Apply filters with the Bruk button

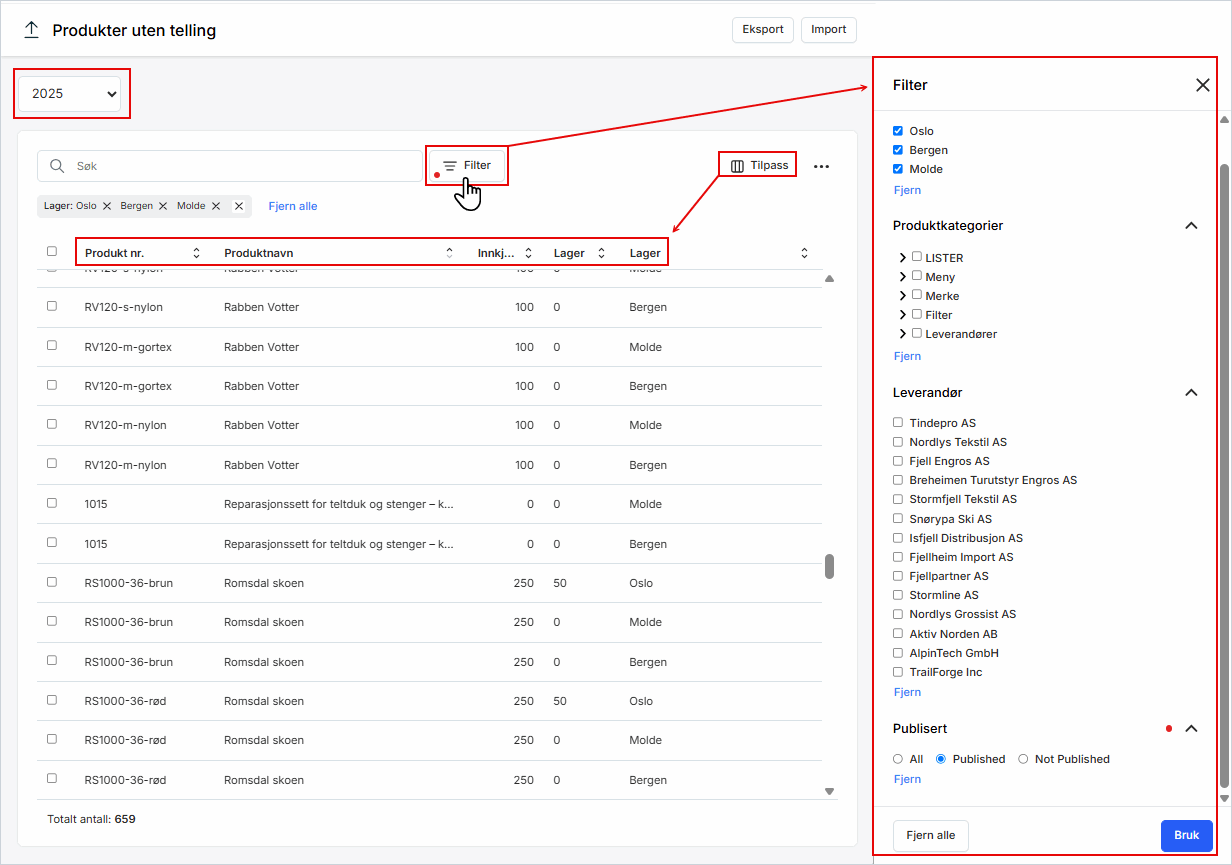click(x=1186, y=836)
